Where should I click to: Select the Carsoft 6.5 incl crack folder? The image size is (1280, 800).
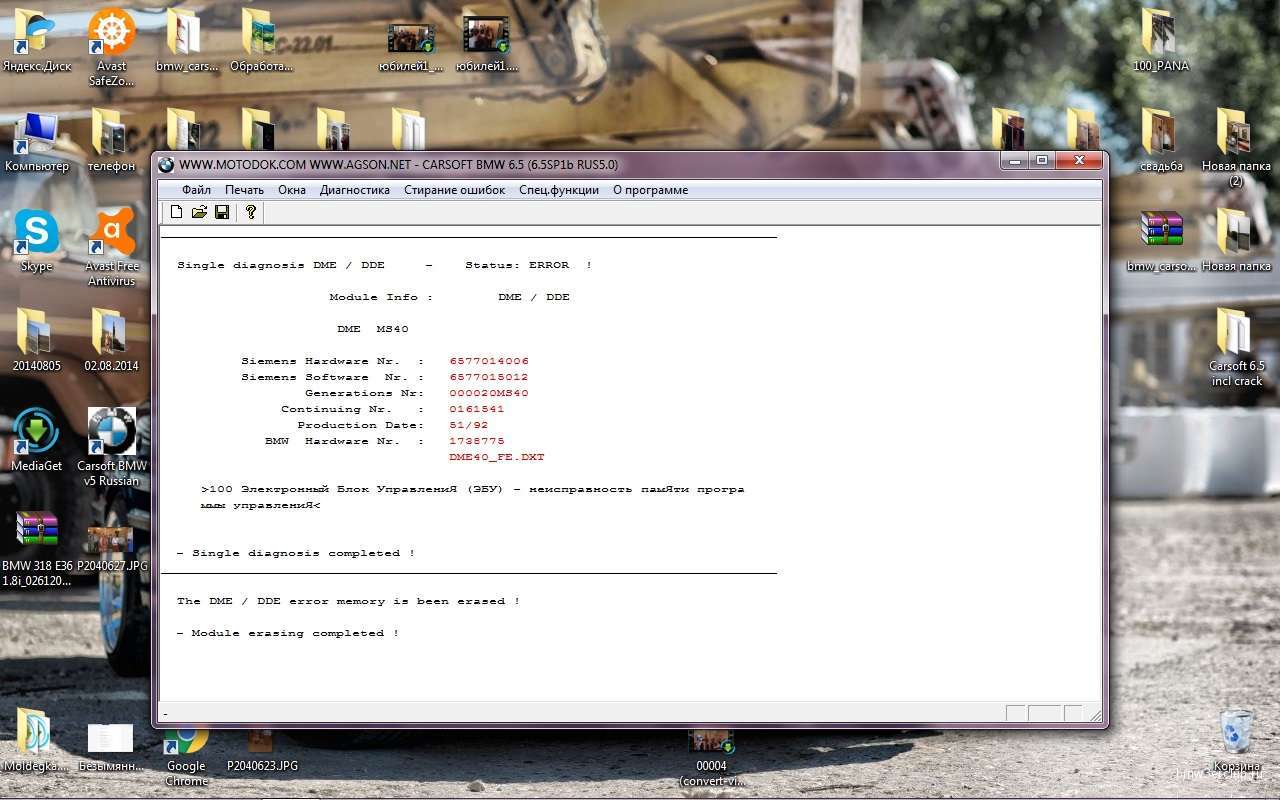[x=1236, y=347]
